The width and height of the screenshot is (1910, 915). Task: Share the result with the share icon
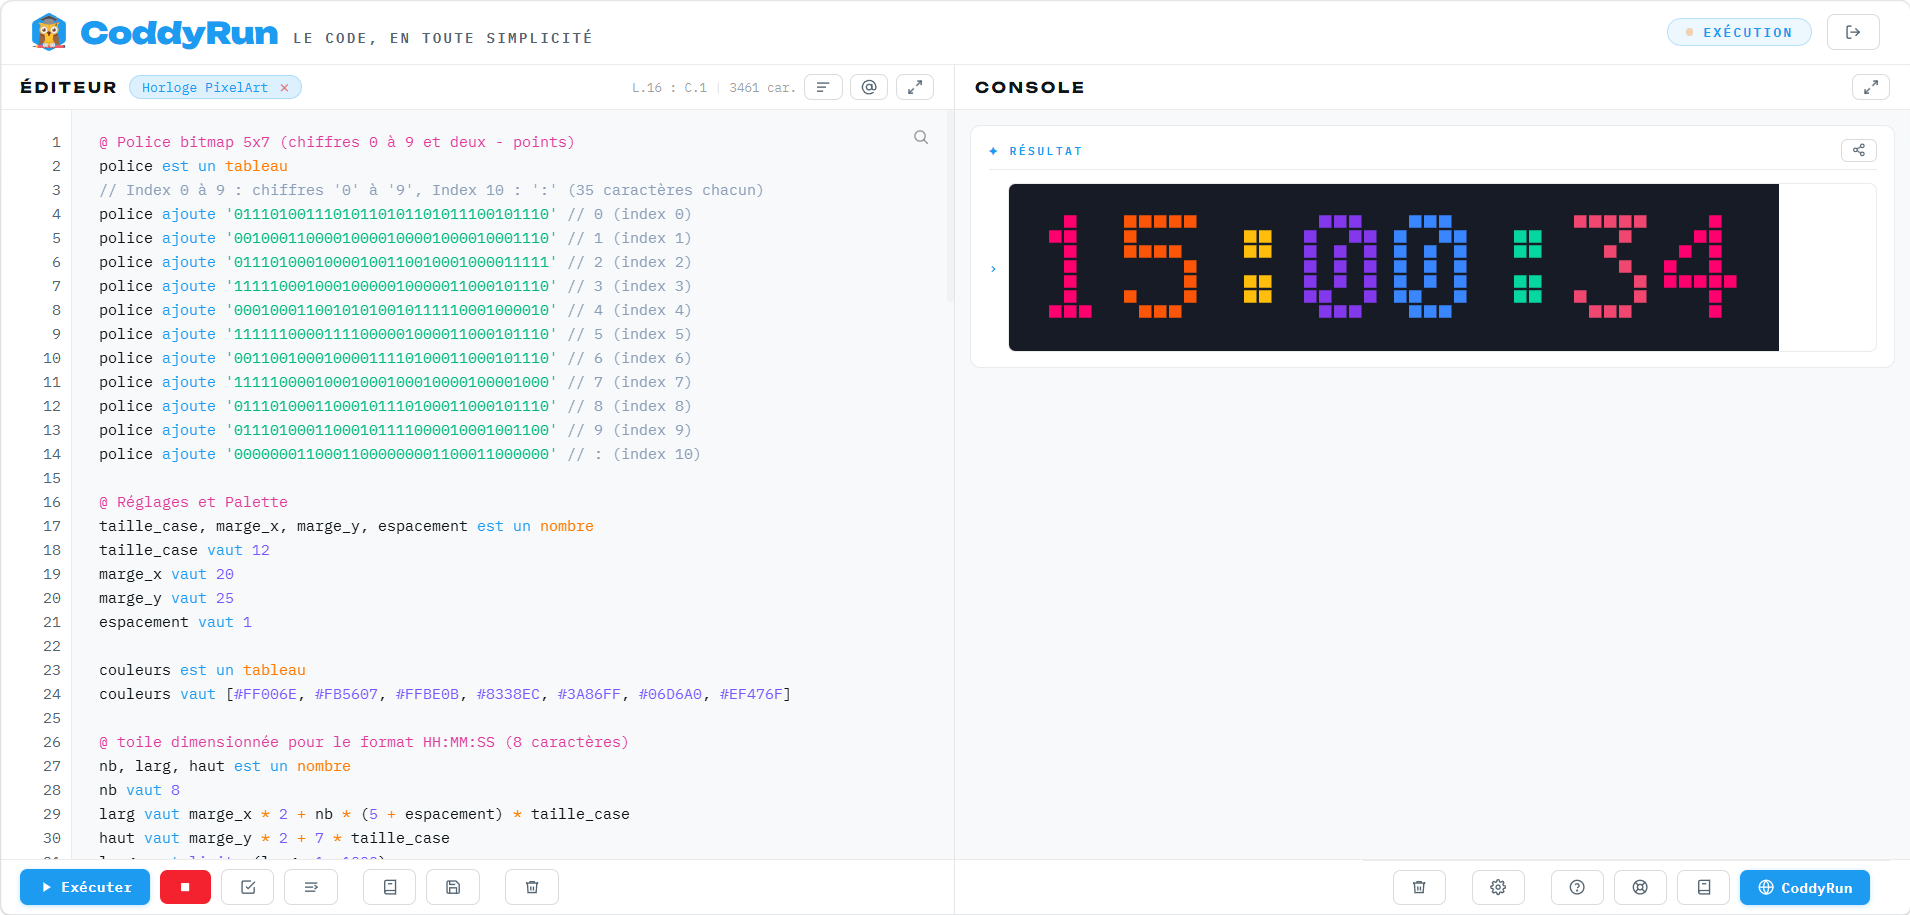(1859, 150)
